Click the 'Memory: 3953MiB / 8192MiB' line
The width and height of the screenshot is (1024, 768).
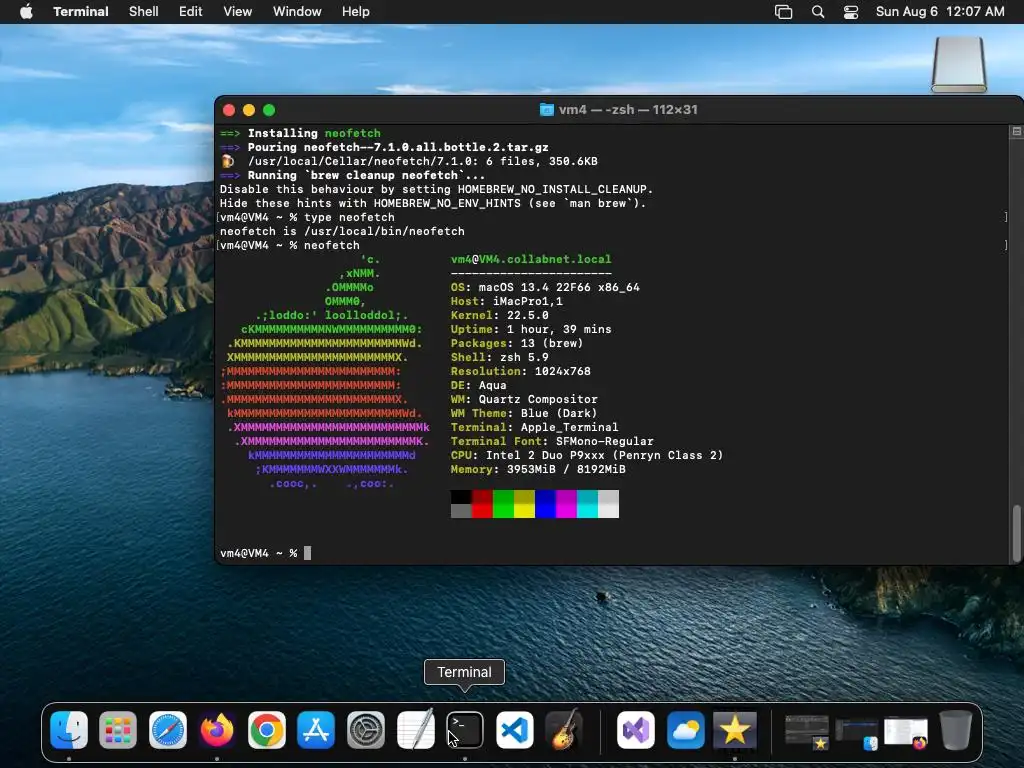click(538, 470)
